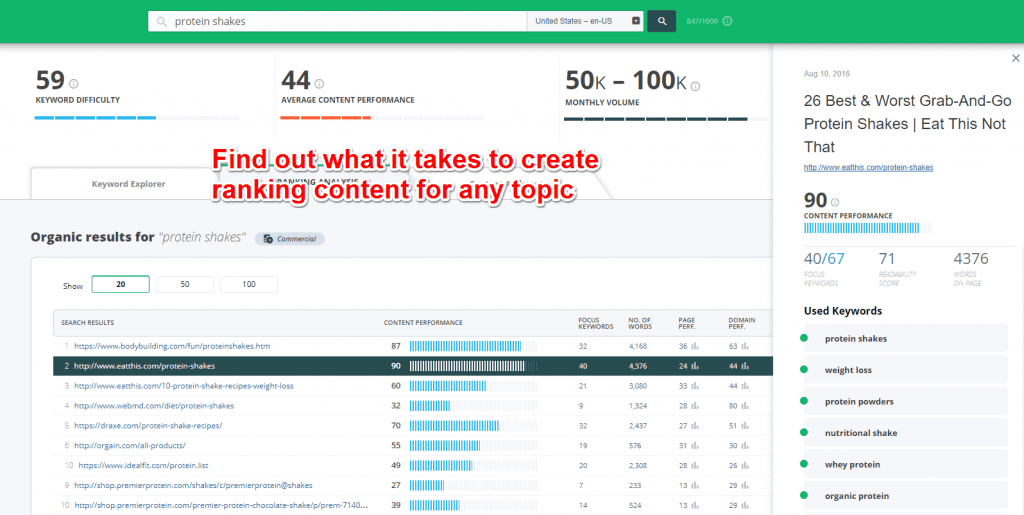Viewport: 1024px width, 515px height.
Task: Click the Commercial intent tag
Action: point(289,239)
